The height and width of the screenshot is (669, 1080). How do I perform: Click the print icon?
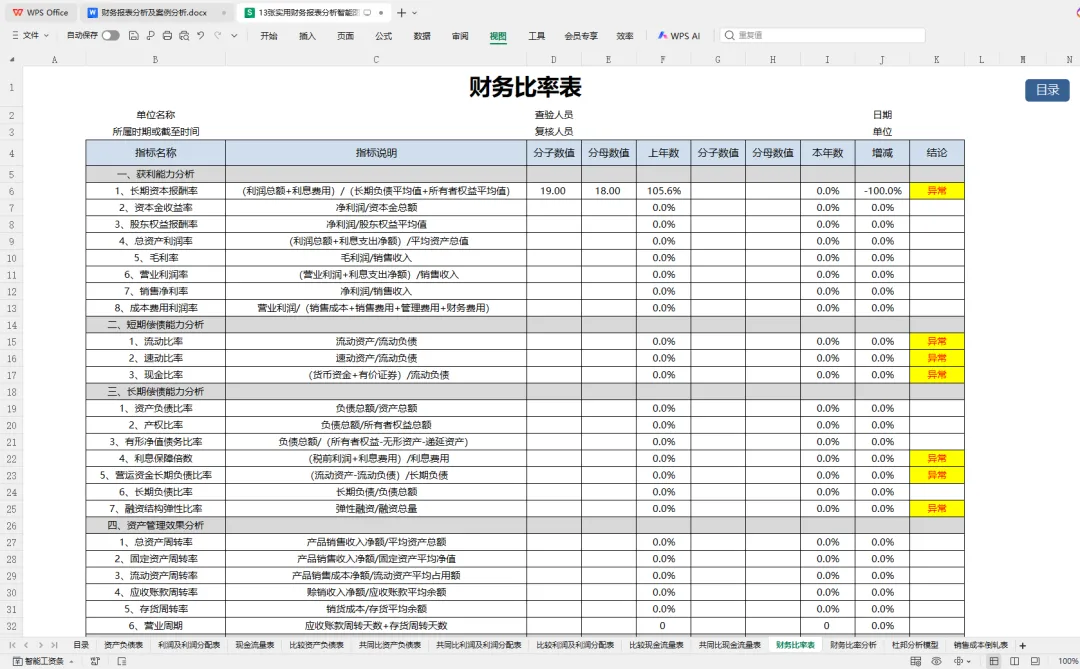[167, 35]
